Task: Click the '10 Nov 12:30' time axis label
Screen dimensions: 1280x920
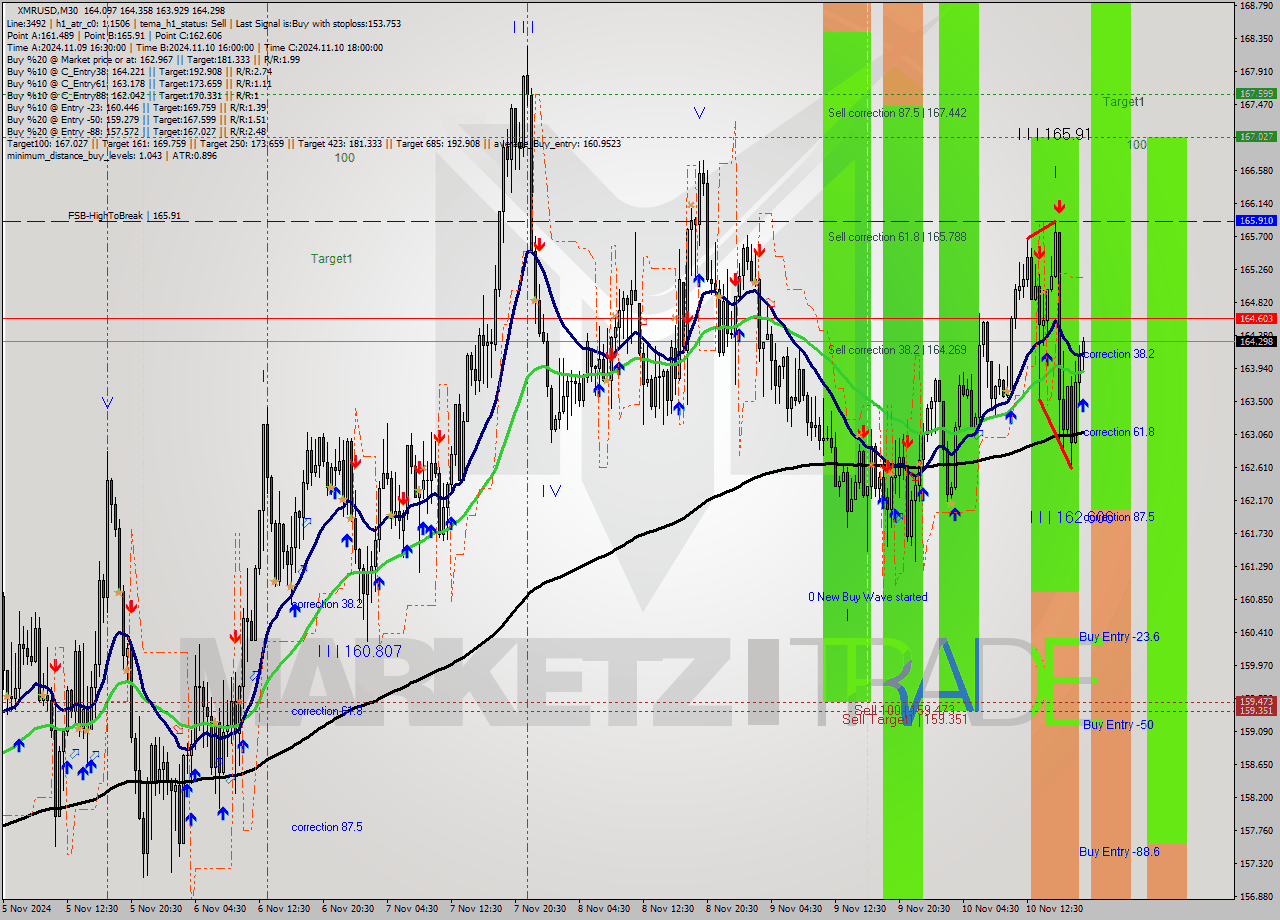Action: coord(1056,909)
